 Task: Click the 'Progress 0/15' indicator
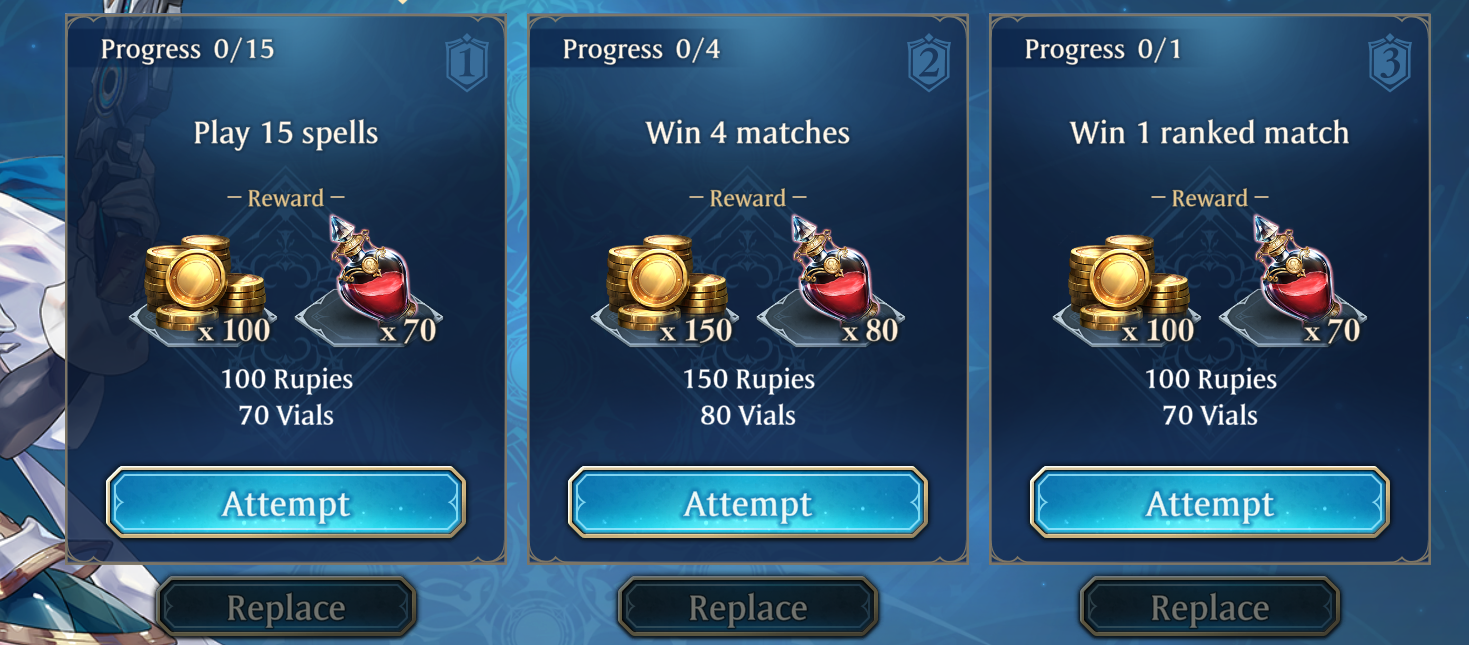click(187, 49)
